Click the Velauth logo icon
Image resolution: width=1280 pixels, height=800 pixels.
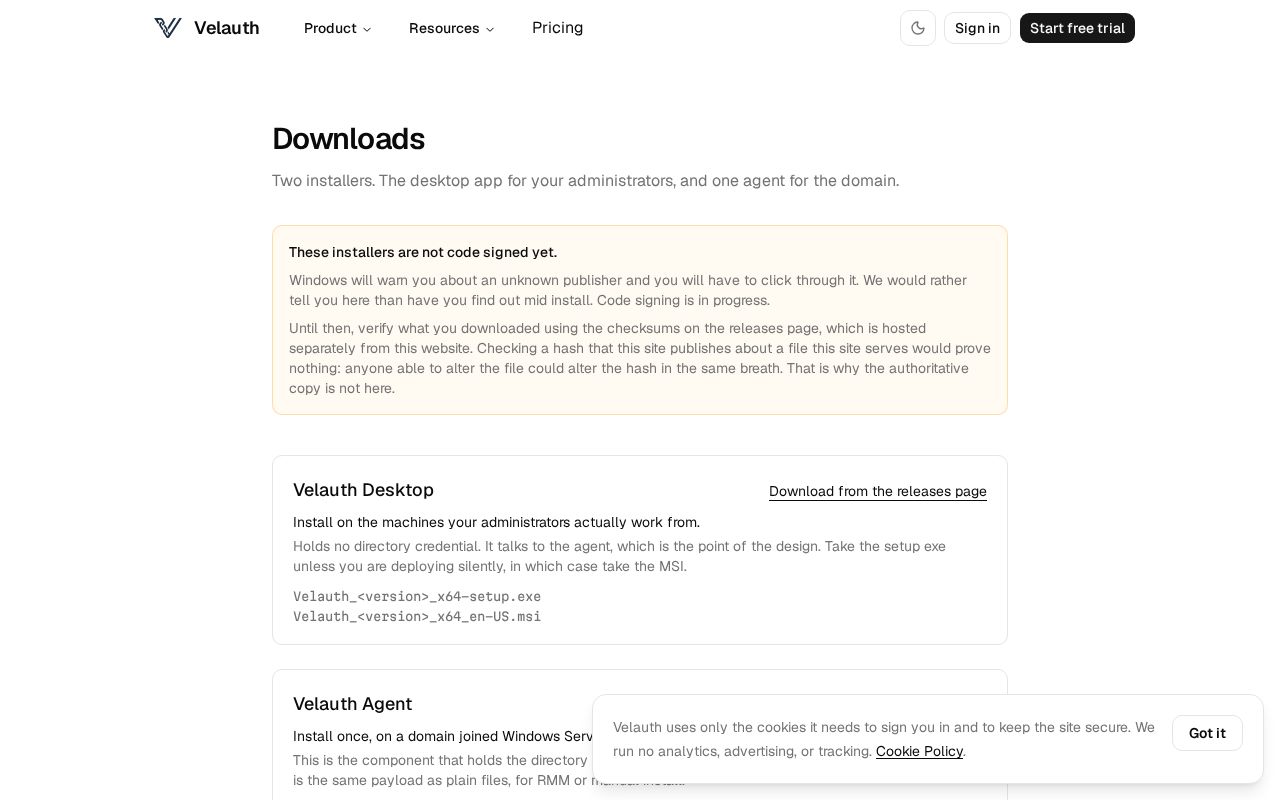tap(168, 28)
